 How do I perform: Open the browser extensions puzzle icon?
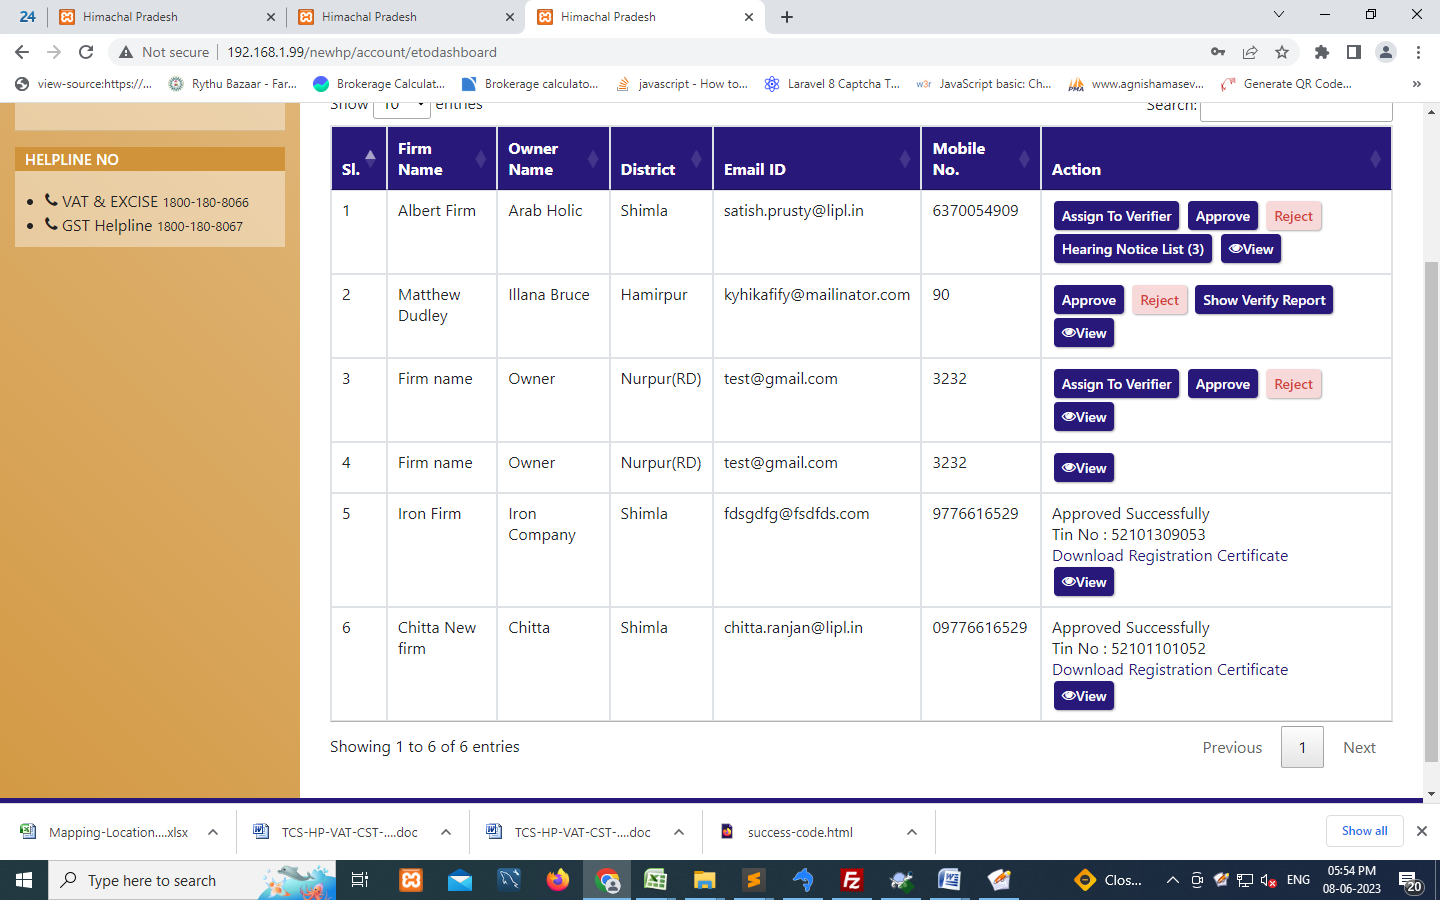1321,52
